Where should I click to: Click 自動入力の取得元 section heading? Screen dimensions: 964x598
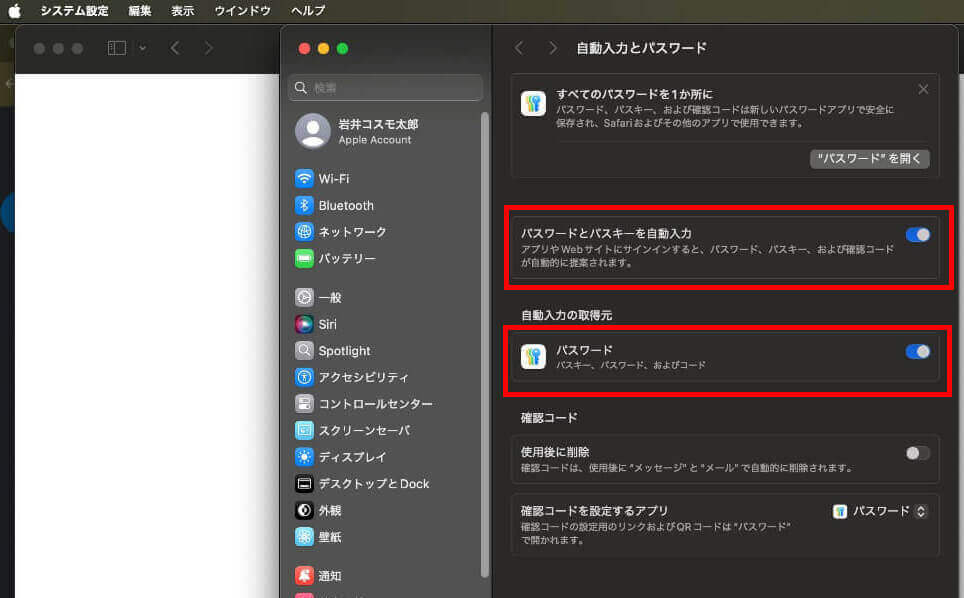coord(566,315)
